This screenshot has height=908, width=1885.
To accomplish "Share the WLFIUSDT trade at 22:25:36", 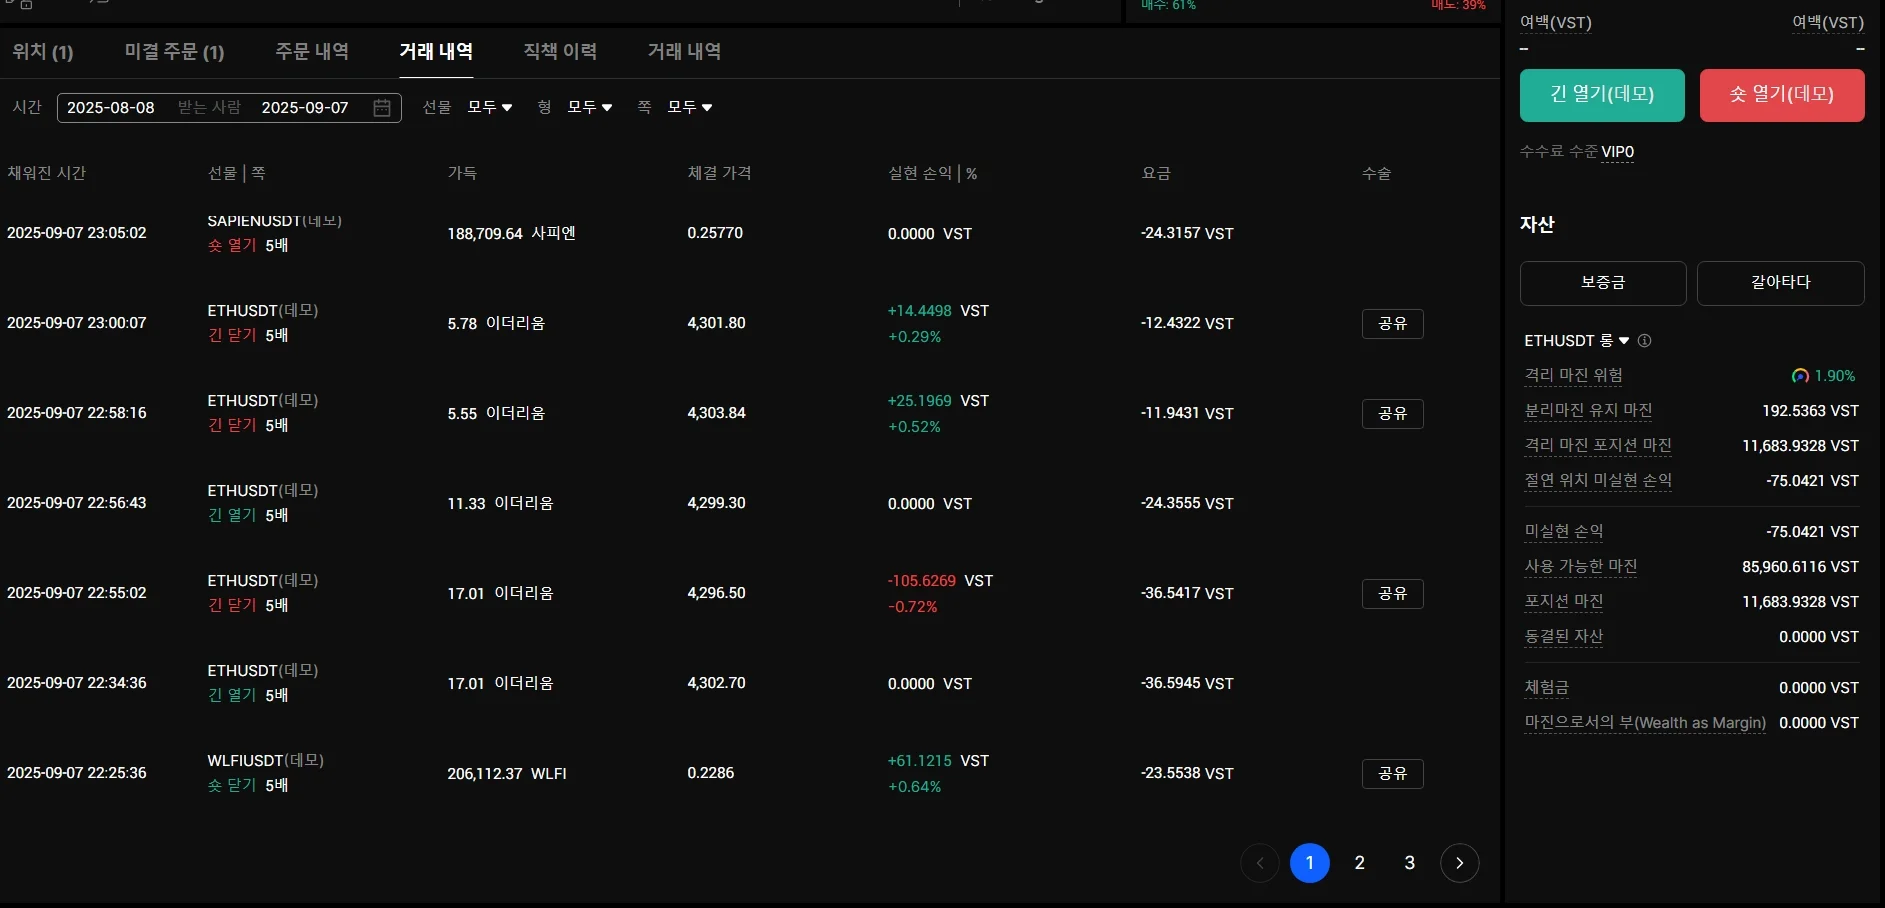I will [x=1393, y=774].
